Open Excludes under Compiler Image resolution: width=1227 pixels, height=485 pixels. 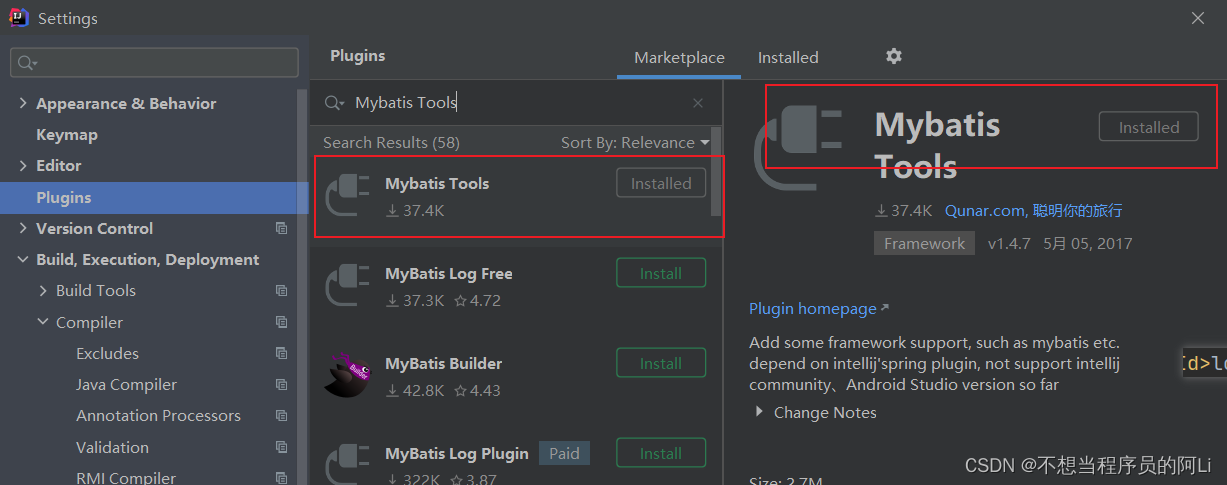107,353
